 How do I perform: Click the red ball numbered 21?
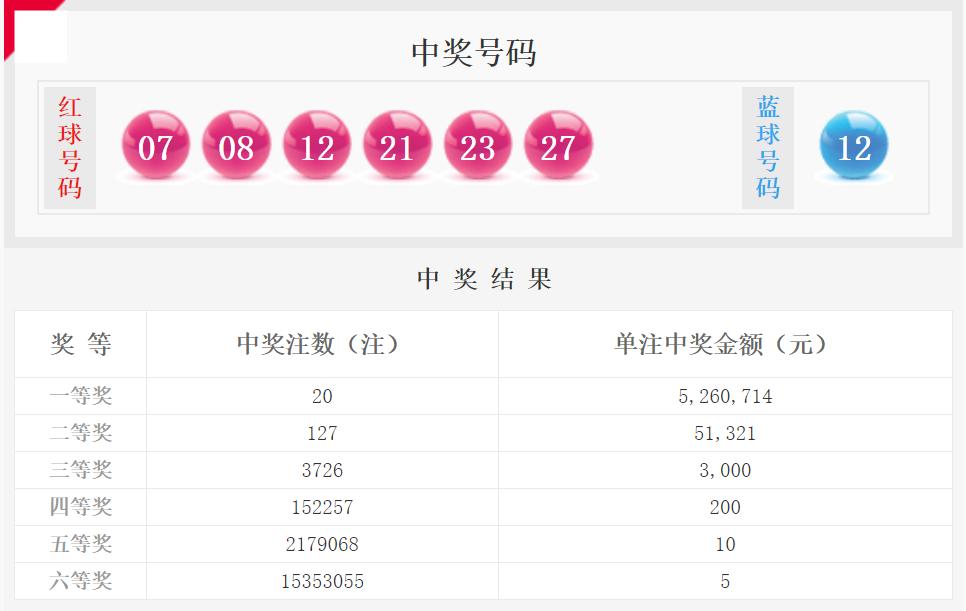click(397, 145)
